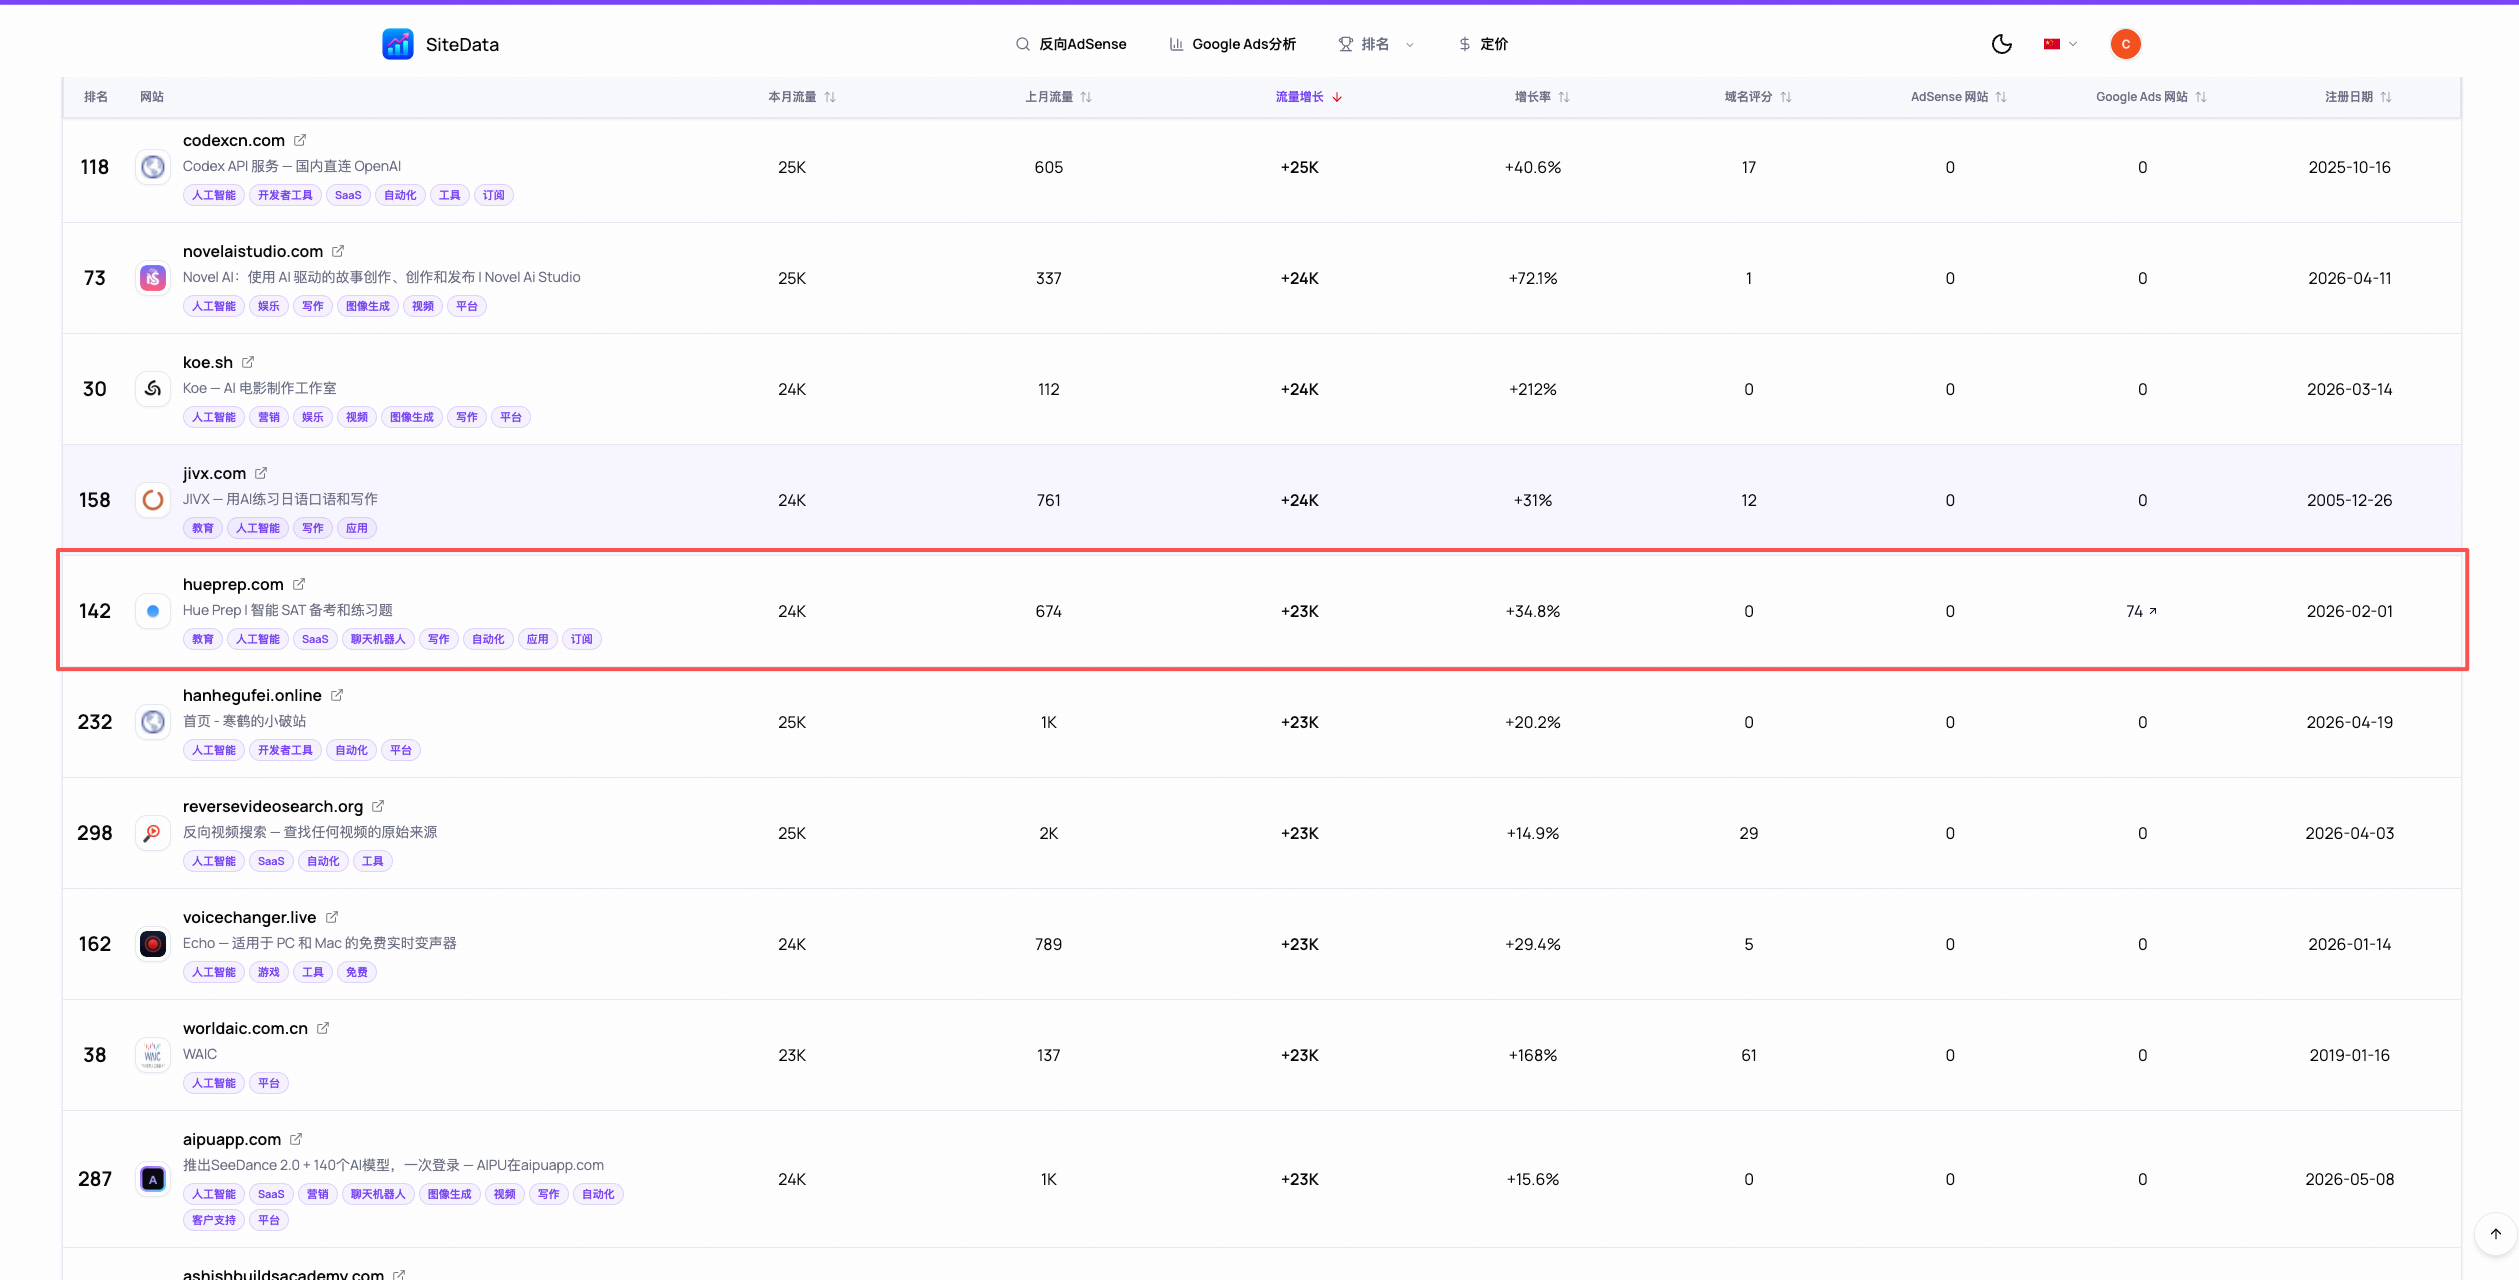Sort table by 流量增长 column
This screenshot has height=1280, width=2519.
click(1309, 97)
